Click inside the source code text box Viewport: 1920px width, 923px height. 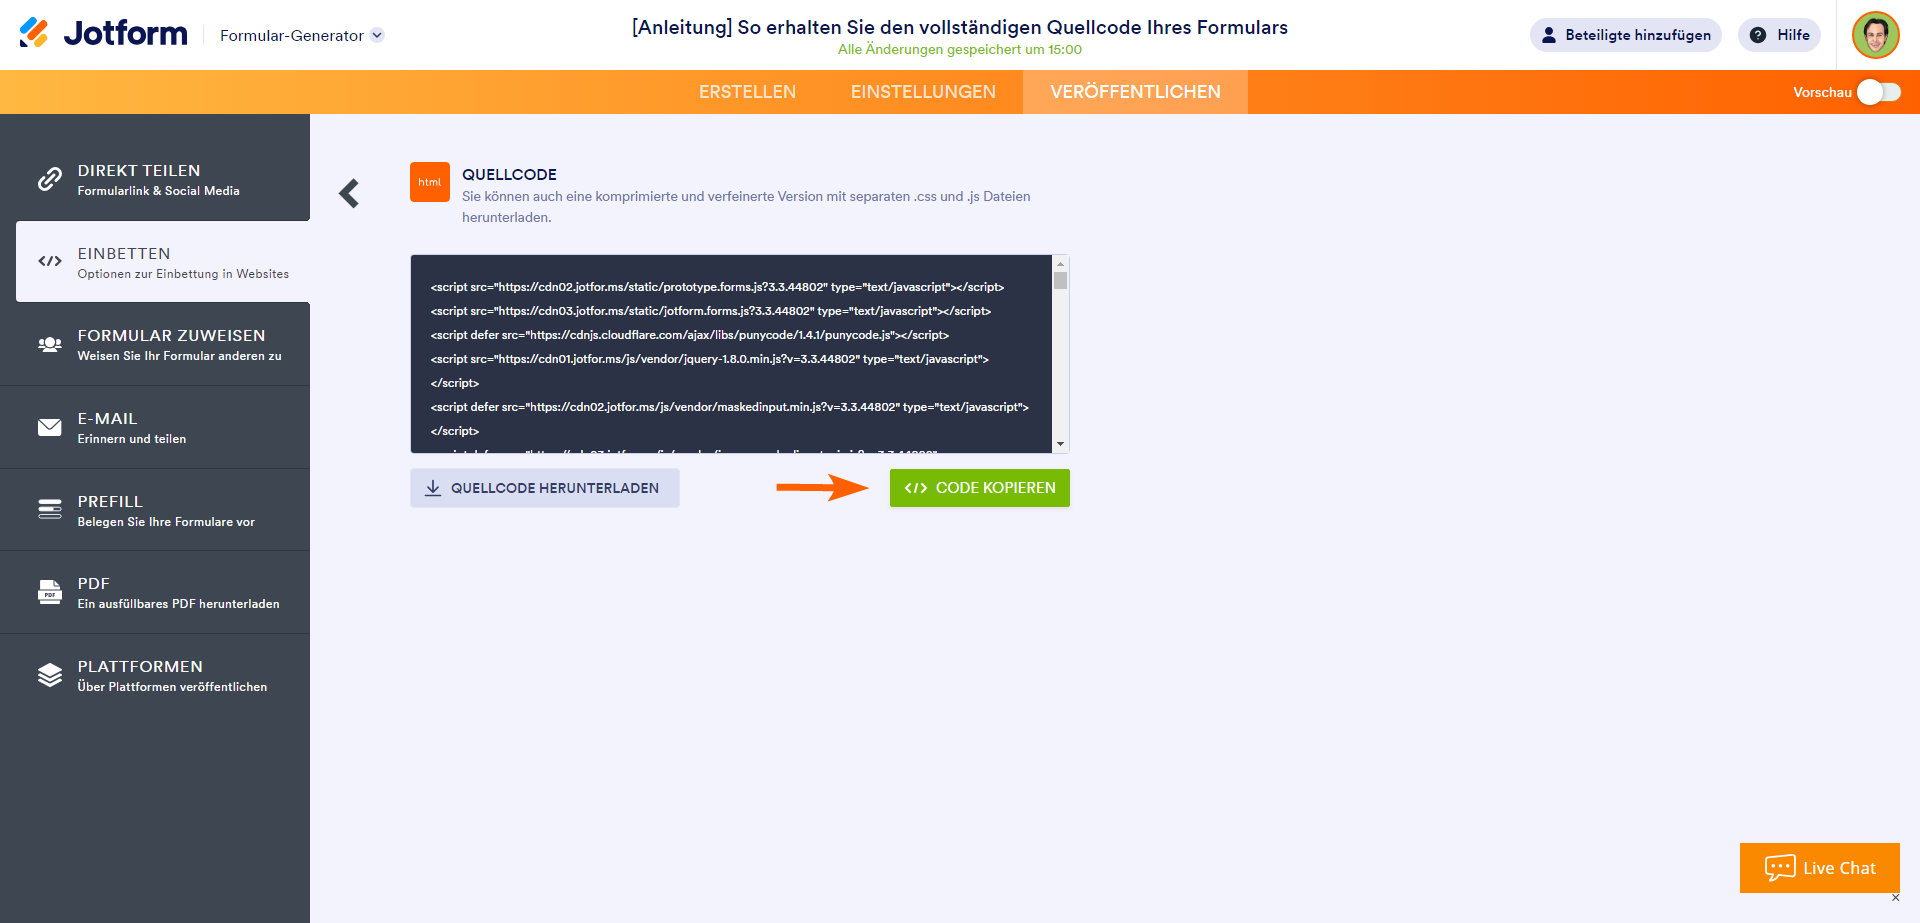(731, 354)
